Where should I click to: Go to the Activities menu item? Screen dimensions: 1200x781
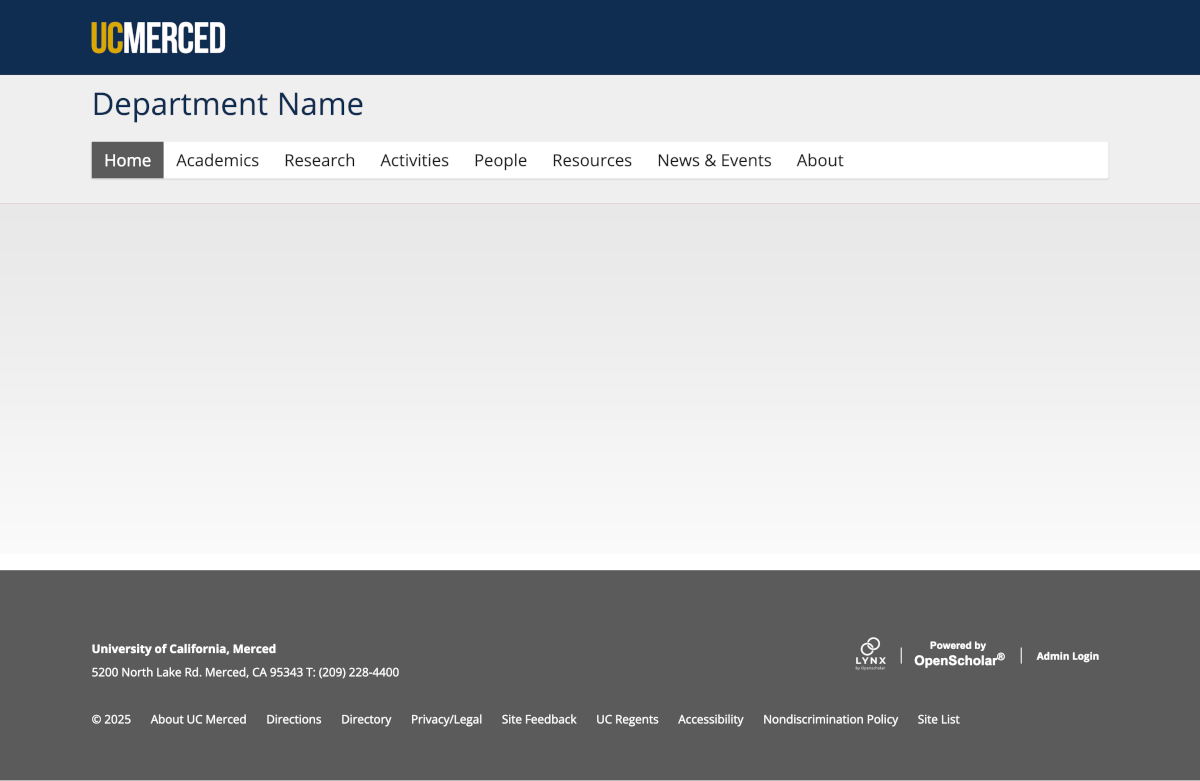pyautogui.click(x=414, y=160)
